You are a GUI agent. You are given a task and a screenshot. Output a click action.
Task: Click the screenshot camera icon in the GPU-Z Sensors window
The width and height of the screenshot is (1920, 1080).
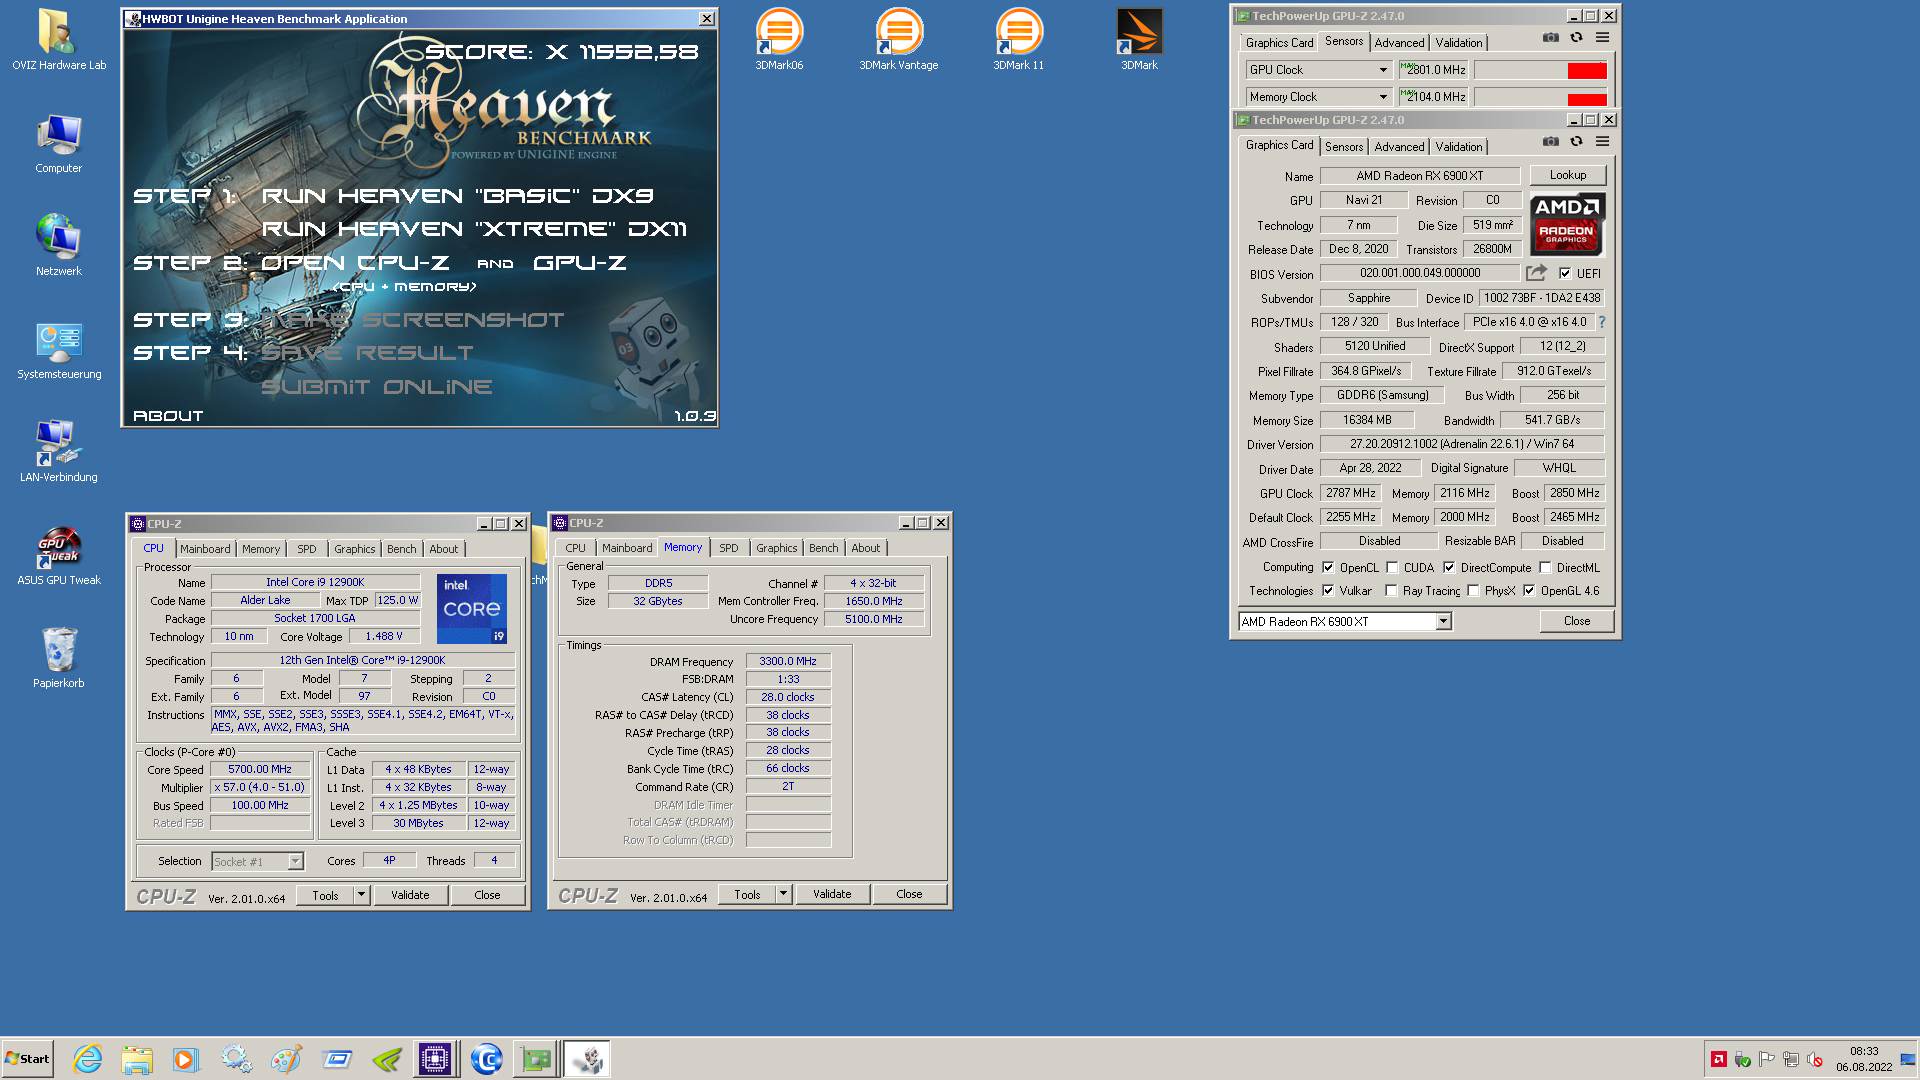click(1550, 38)
